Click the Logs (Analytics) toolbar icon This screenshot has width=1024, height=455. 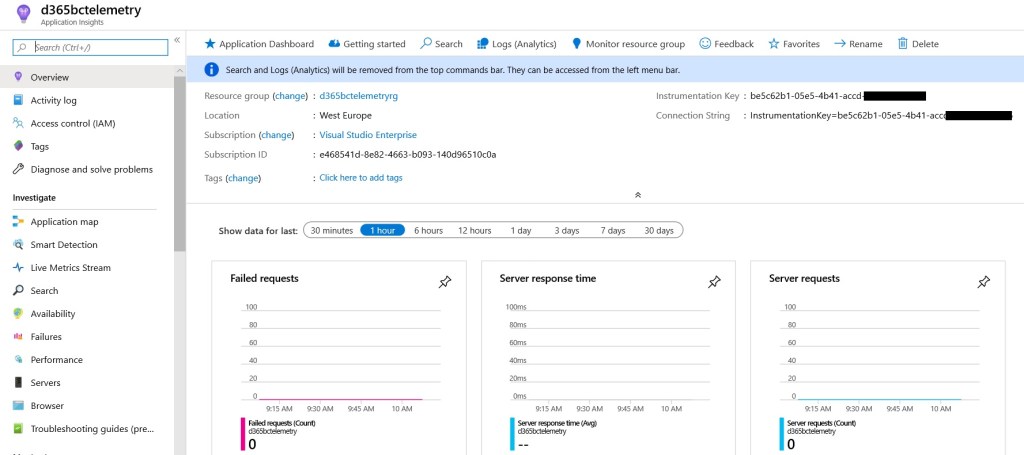click(483, 44)
